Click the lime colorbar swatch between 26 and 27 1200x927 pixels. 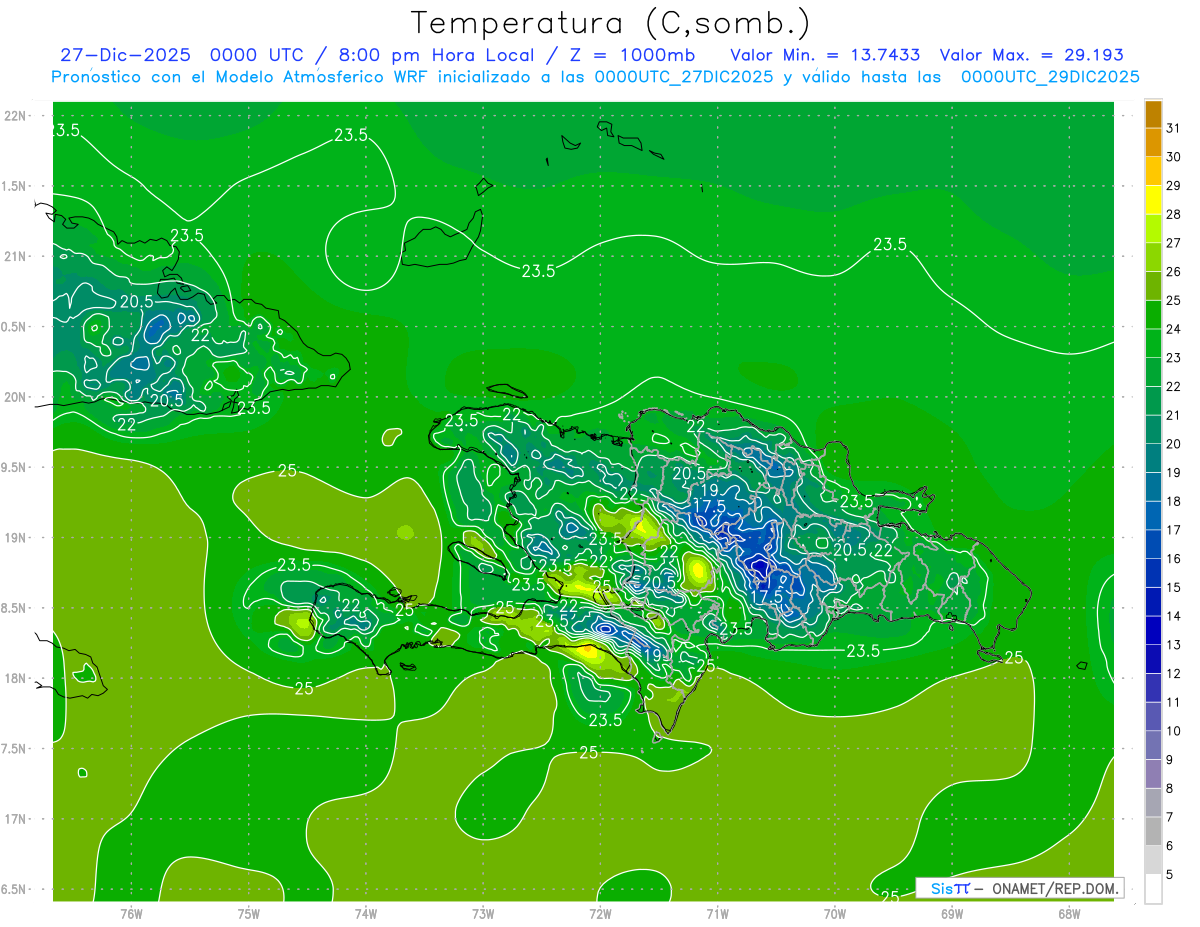pos(1153,257)
